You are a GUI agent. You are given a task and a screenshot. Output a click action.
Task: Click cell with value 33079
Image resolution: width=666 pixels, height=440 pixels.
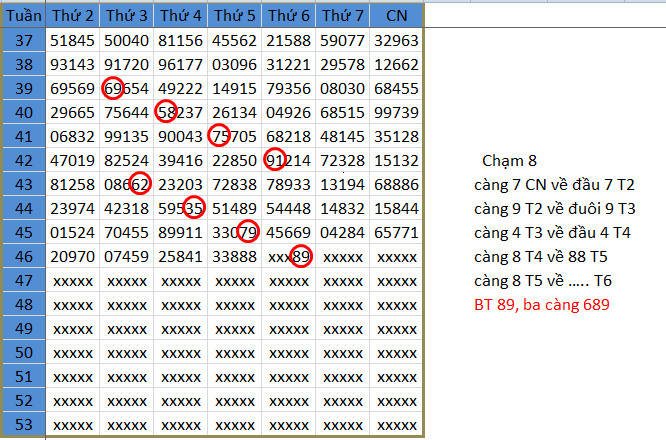tap(234, 232)
